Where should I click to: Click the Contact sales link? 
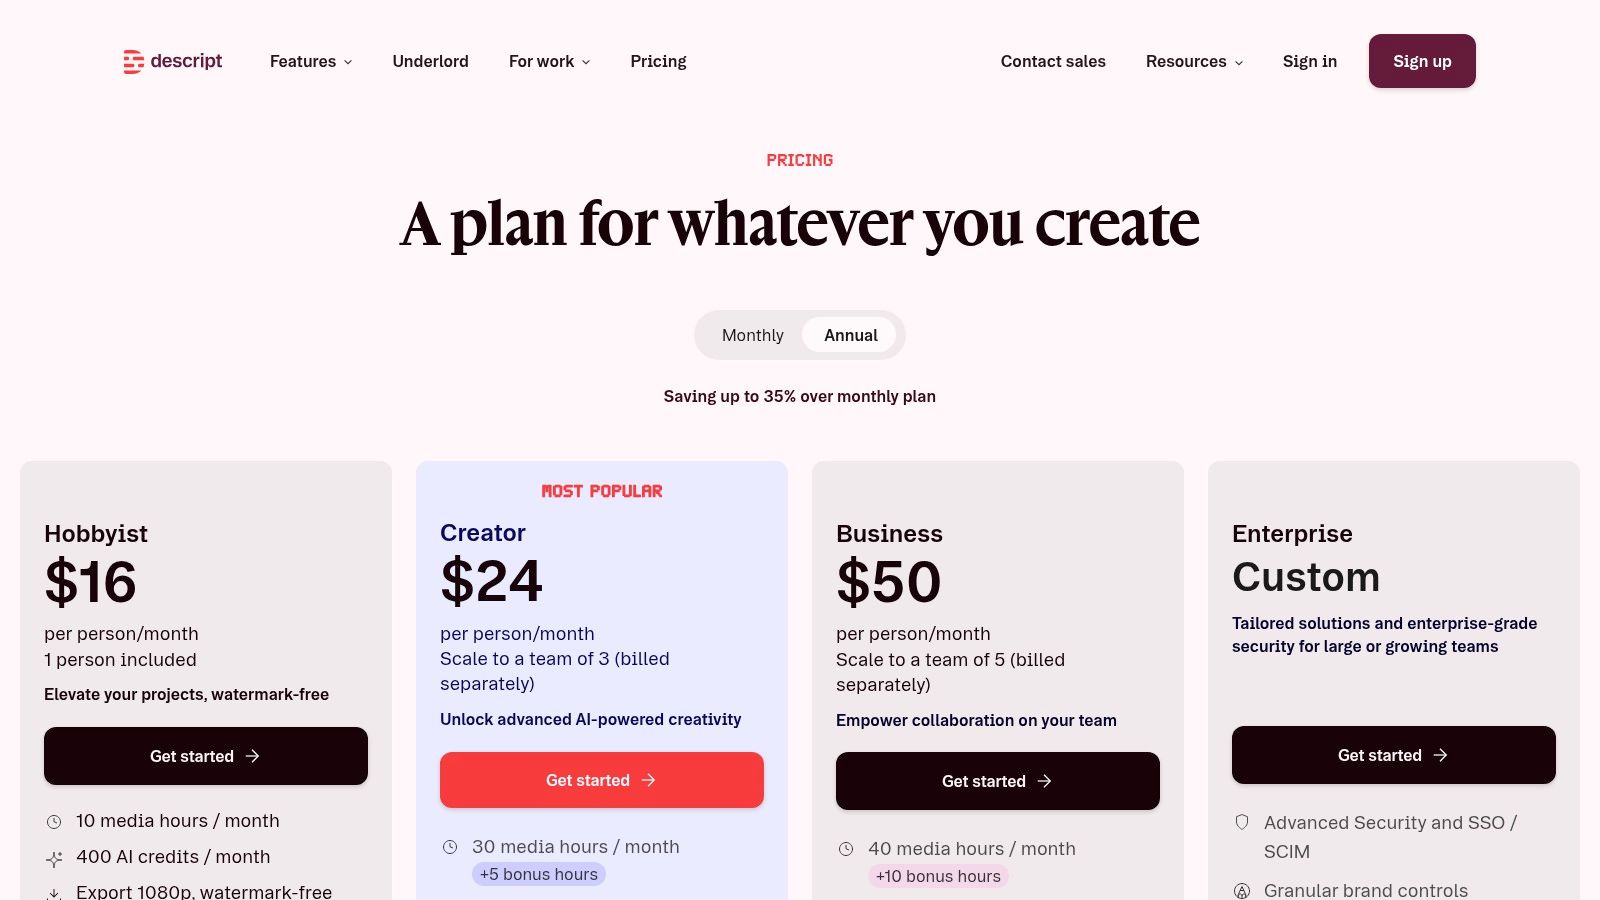1053,61
